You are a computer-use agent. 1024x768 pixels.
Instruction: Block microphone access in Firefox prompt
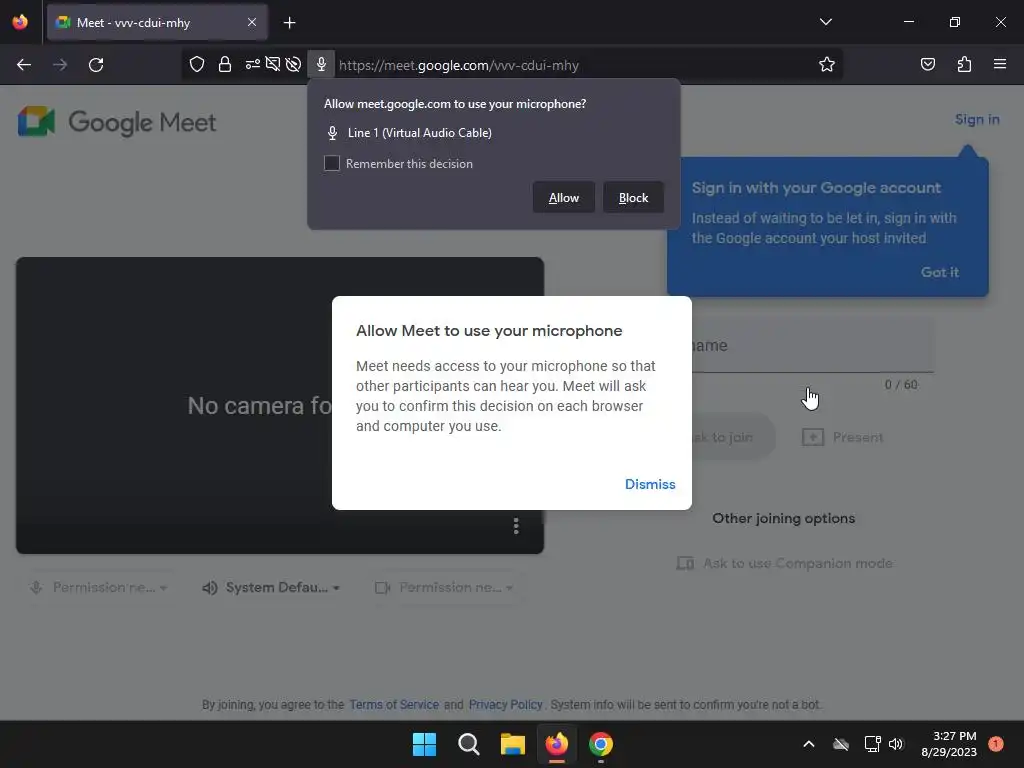click(x=633, y=197)
